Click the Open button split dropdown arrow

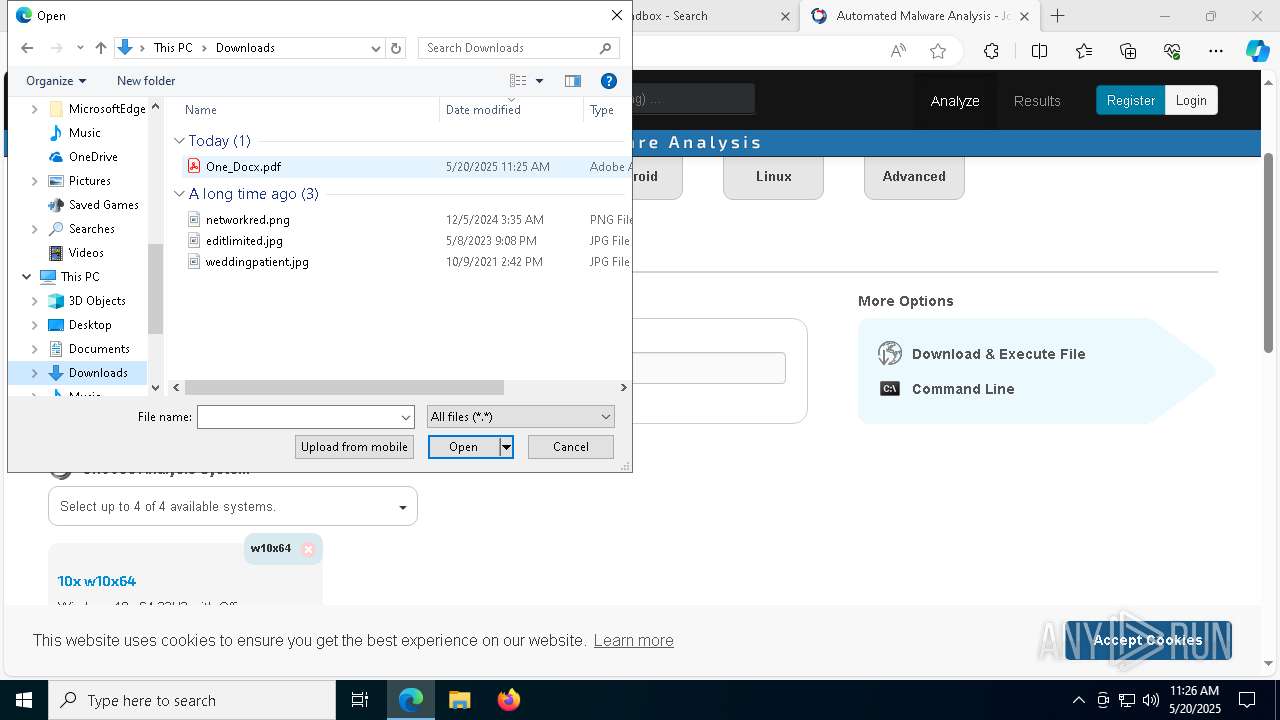point(506,447)
